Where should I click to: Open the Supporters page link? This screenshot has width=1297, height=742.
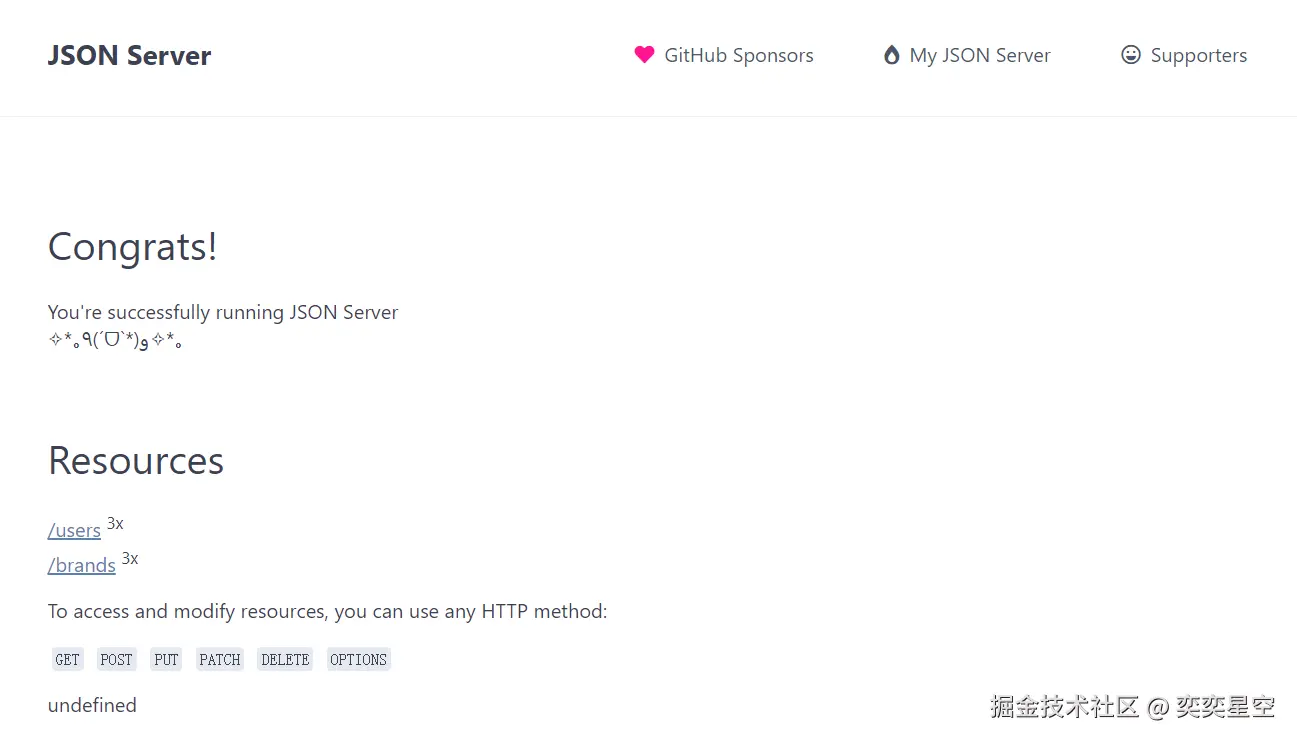point(1198,56)
